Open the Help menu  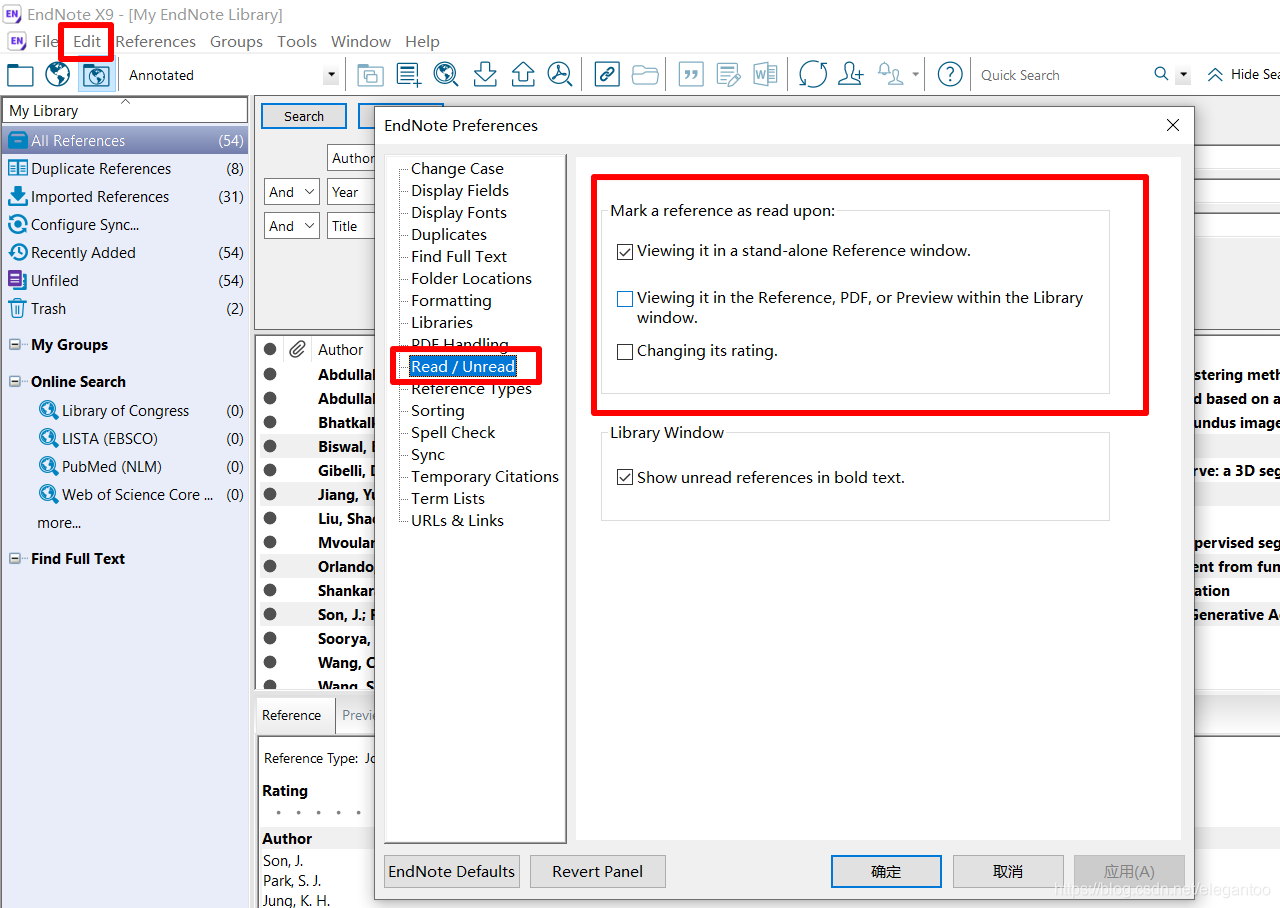tap(422, 41)
